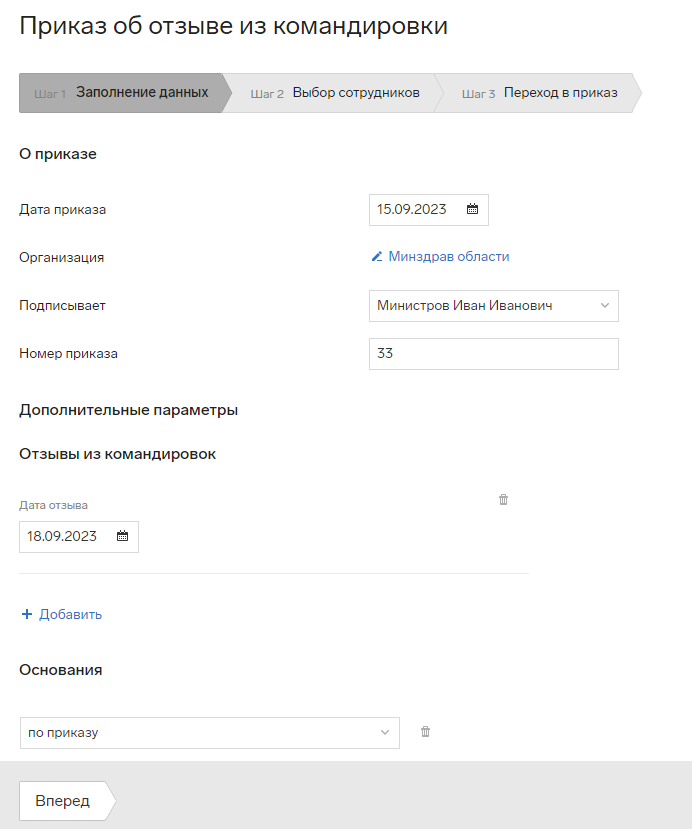Click the Дата отзыва field label
The width and height of the screenshot is (692, 829).
click(53, 505)
